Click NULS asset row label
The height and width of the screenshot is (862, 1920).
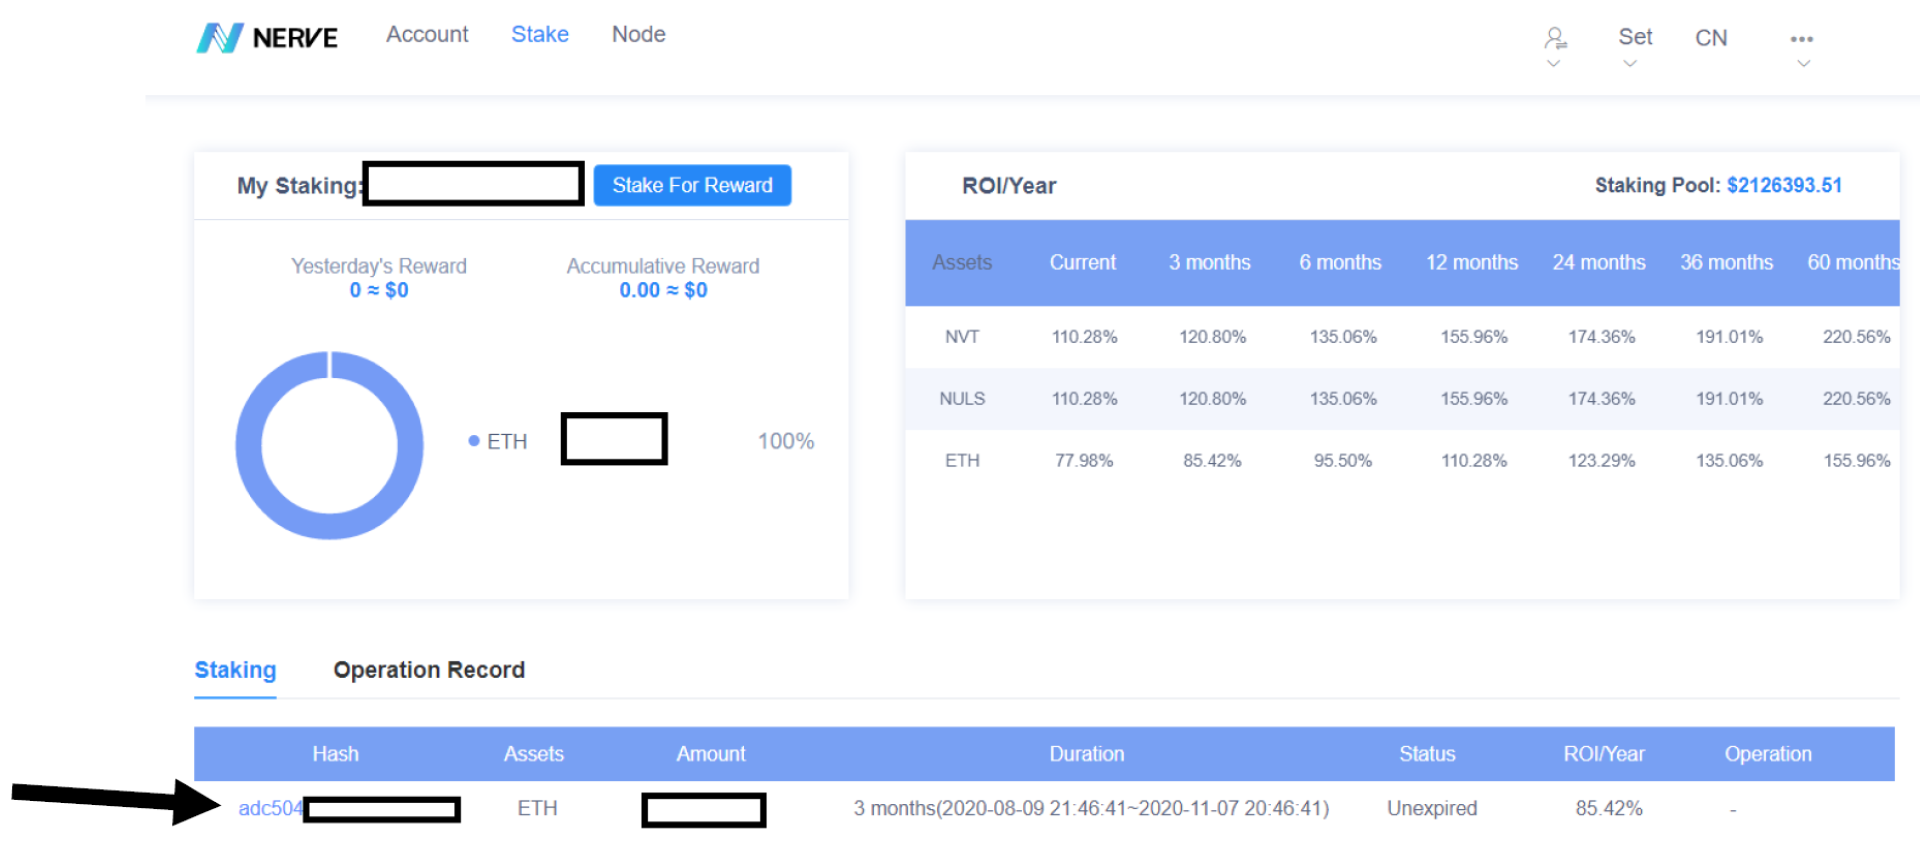point(962,399)
